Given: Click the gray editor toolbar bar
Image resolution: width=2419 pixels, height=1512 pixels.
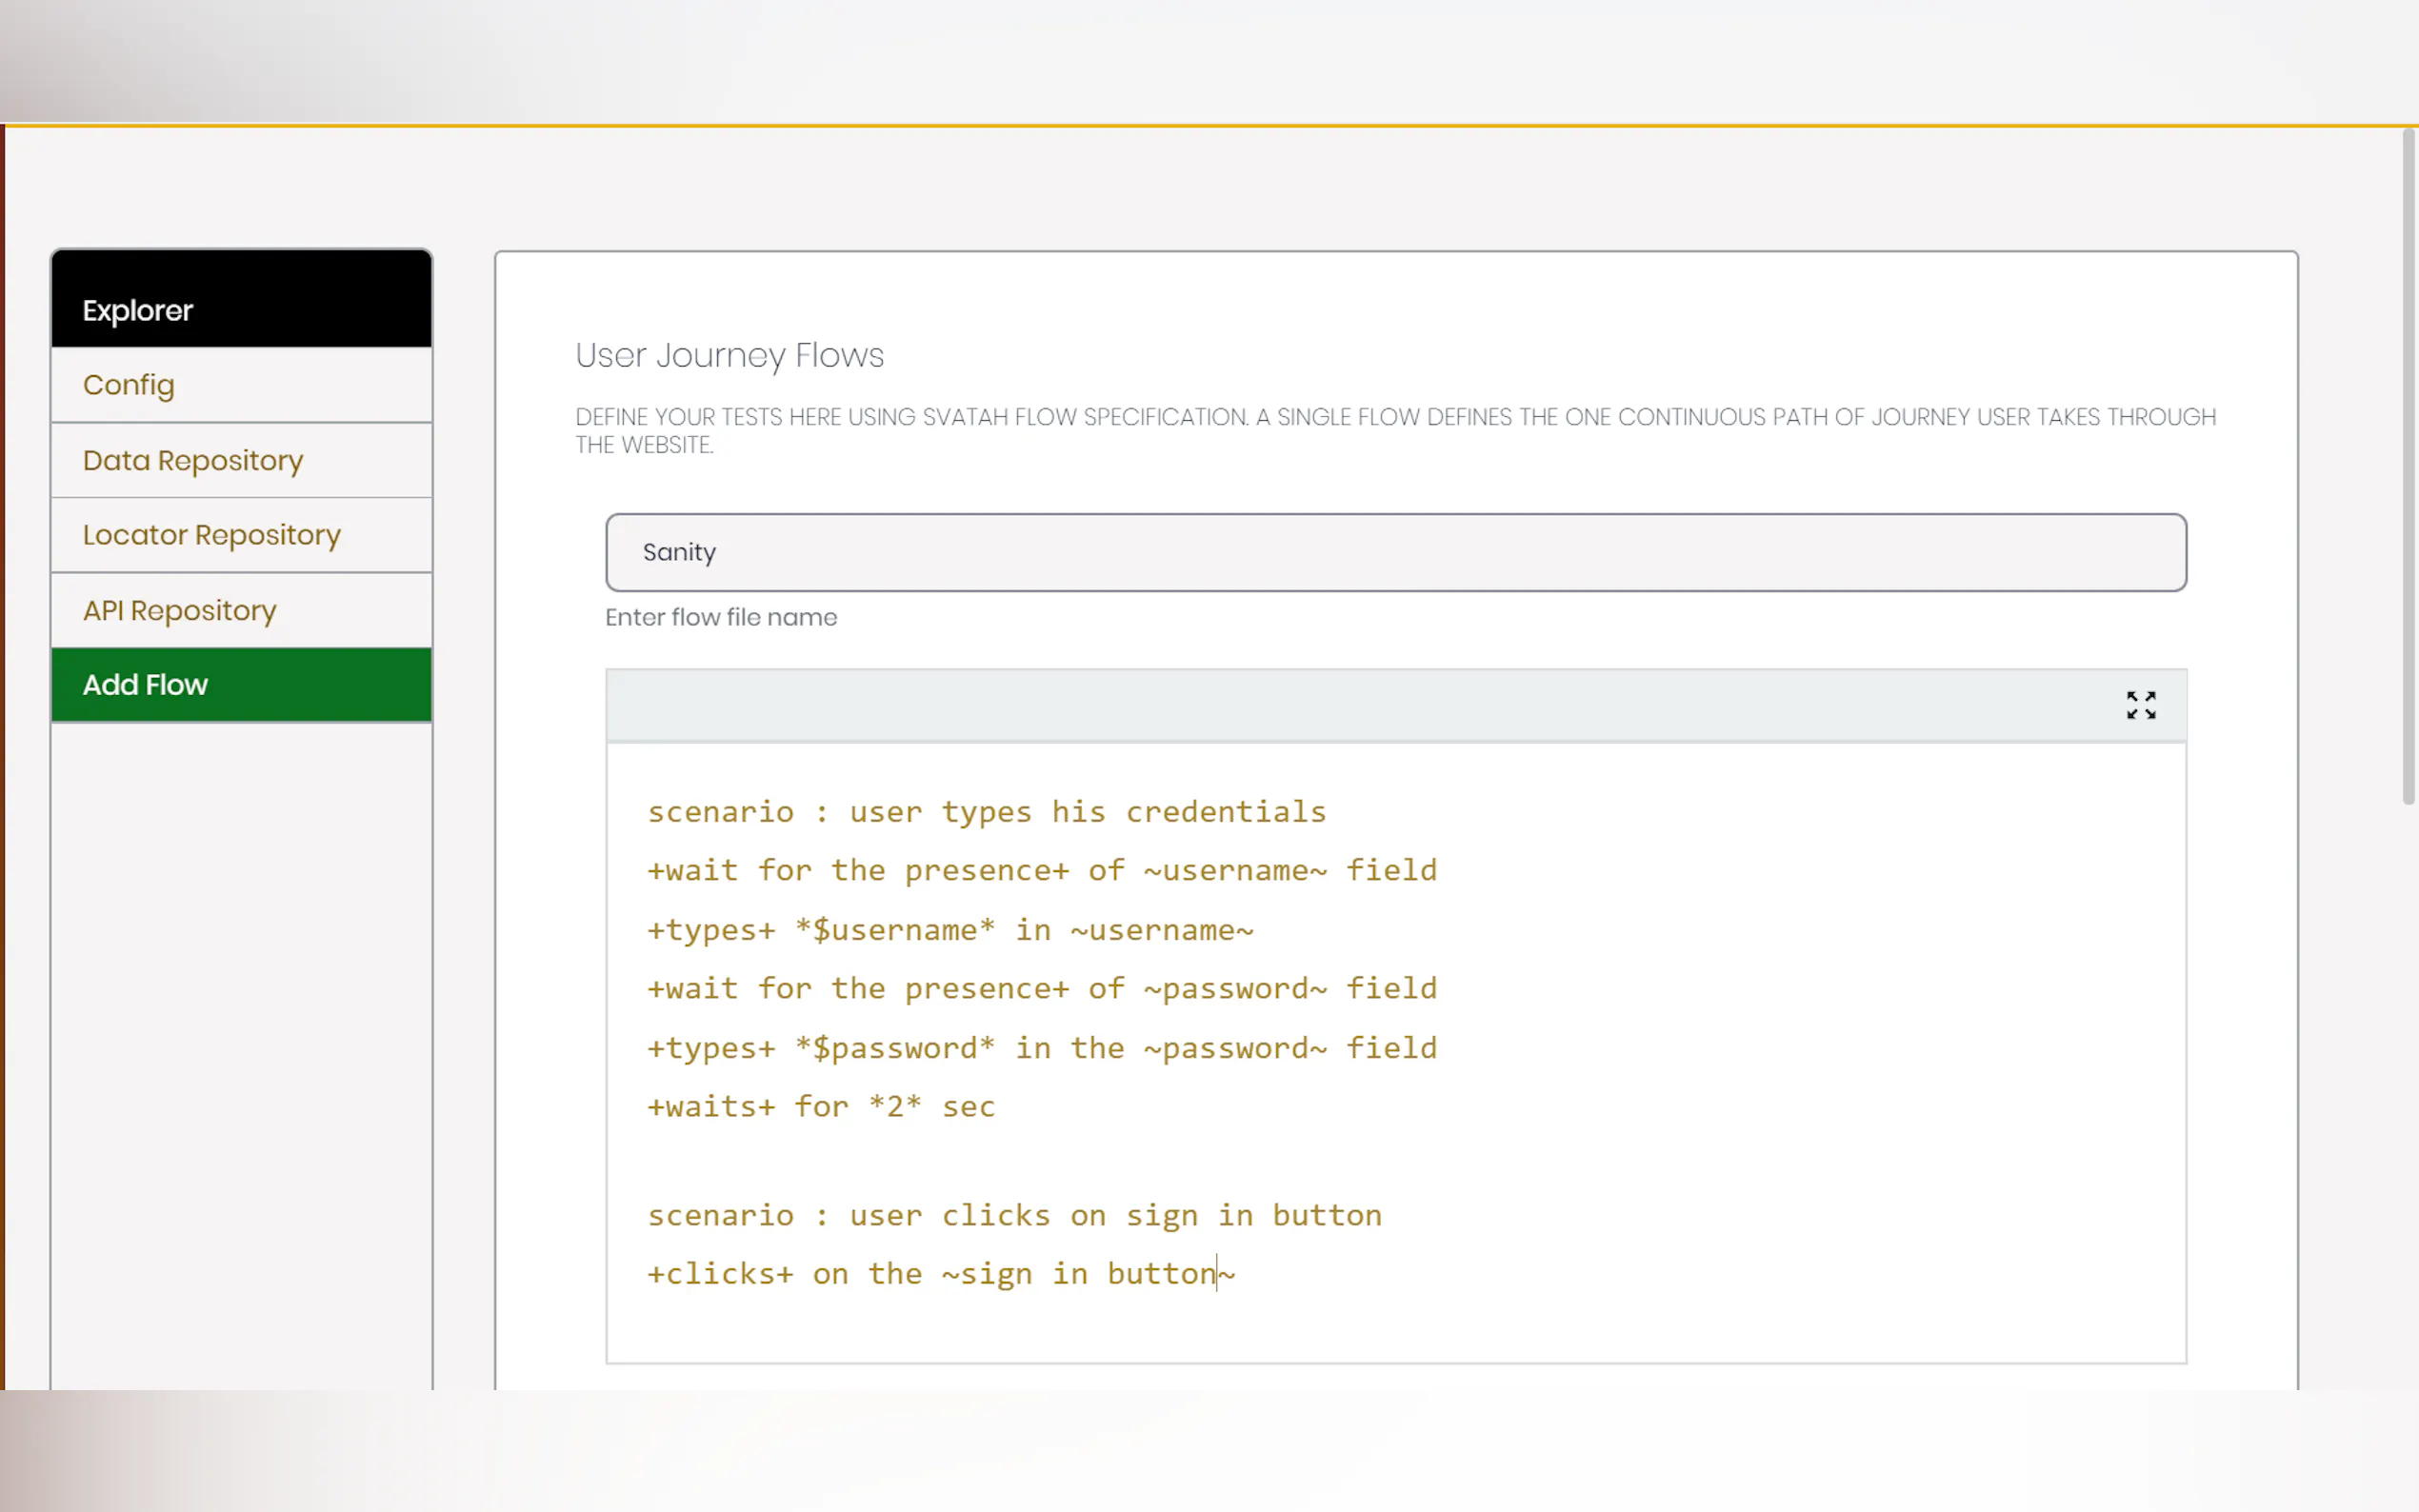Looking at the screenshot, I should 1300,705.
